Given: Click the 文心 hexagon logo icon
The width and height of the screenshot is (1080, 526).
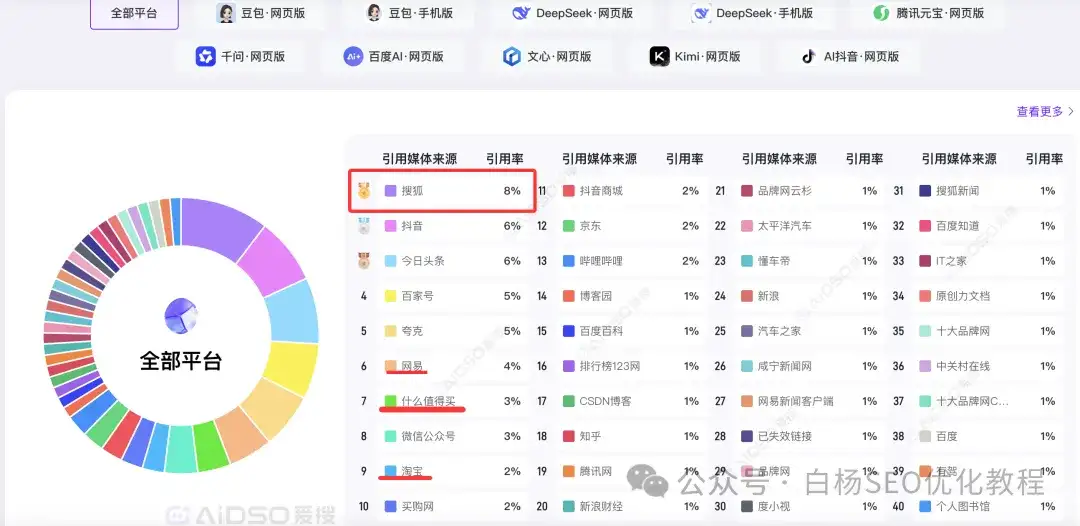Looking at the screenshot, I should [x=512, y=56].
